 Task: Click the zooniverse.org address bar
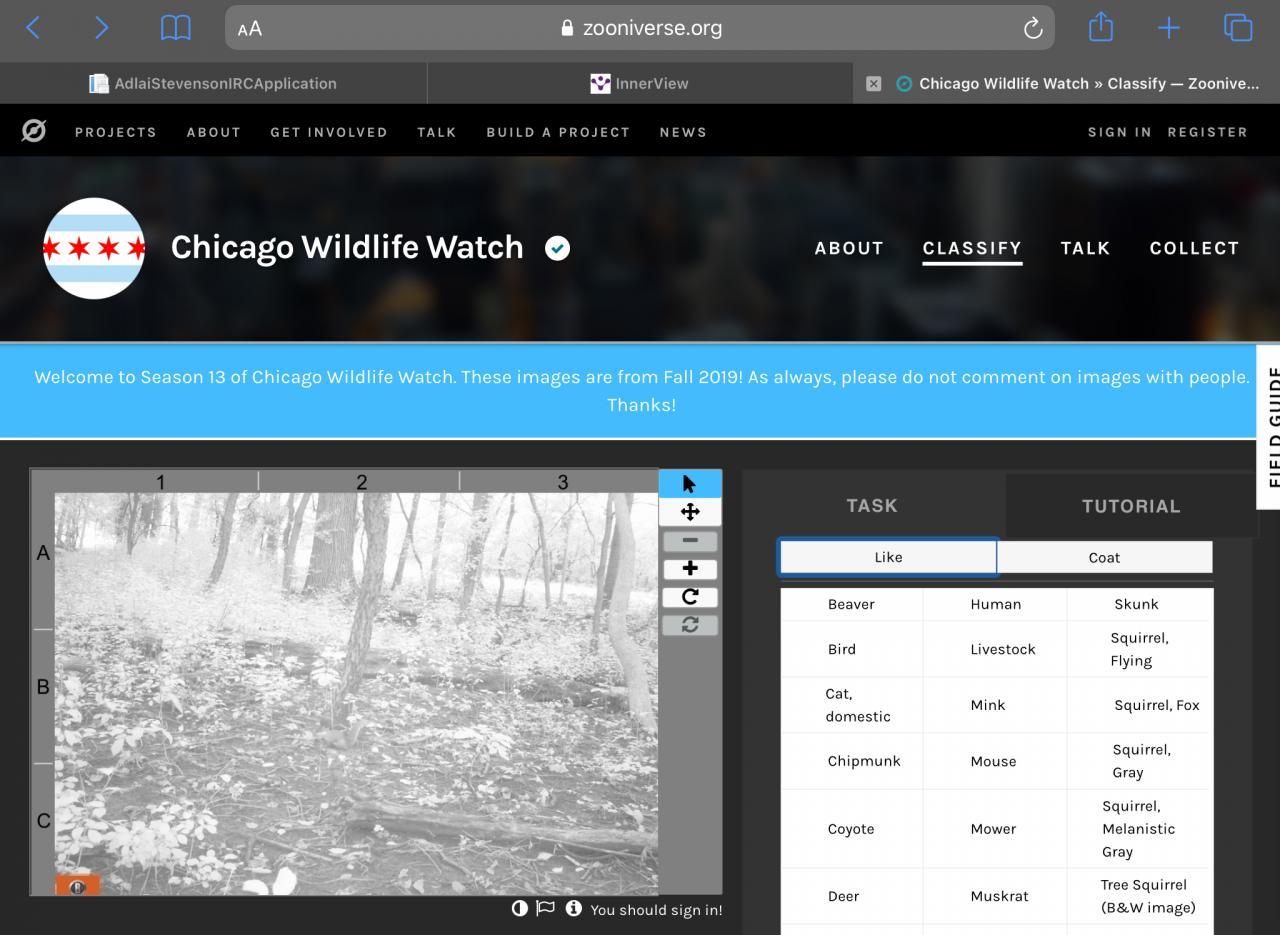point(640,28)
